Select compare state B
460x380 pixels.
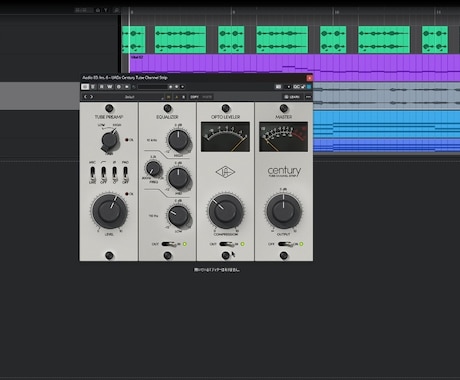tap(184, 97)
